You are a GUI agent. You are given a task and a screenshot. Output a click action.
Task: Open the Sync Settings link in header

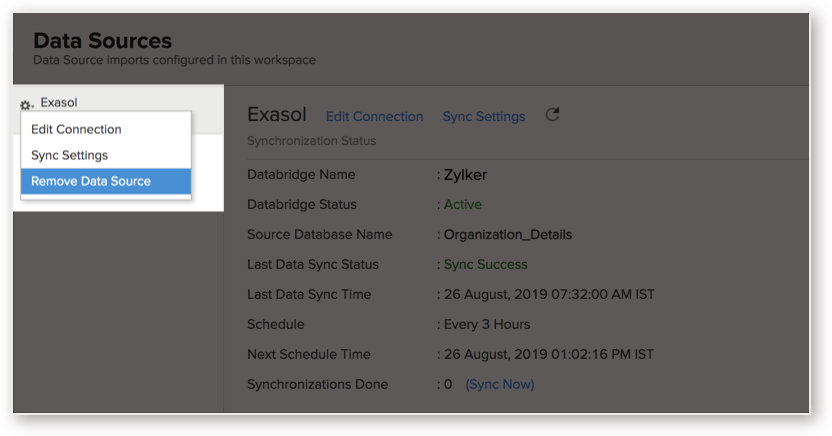484,117
